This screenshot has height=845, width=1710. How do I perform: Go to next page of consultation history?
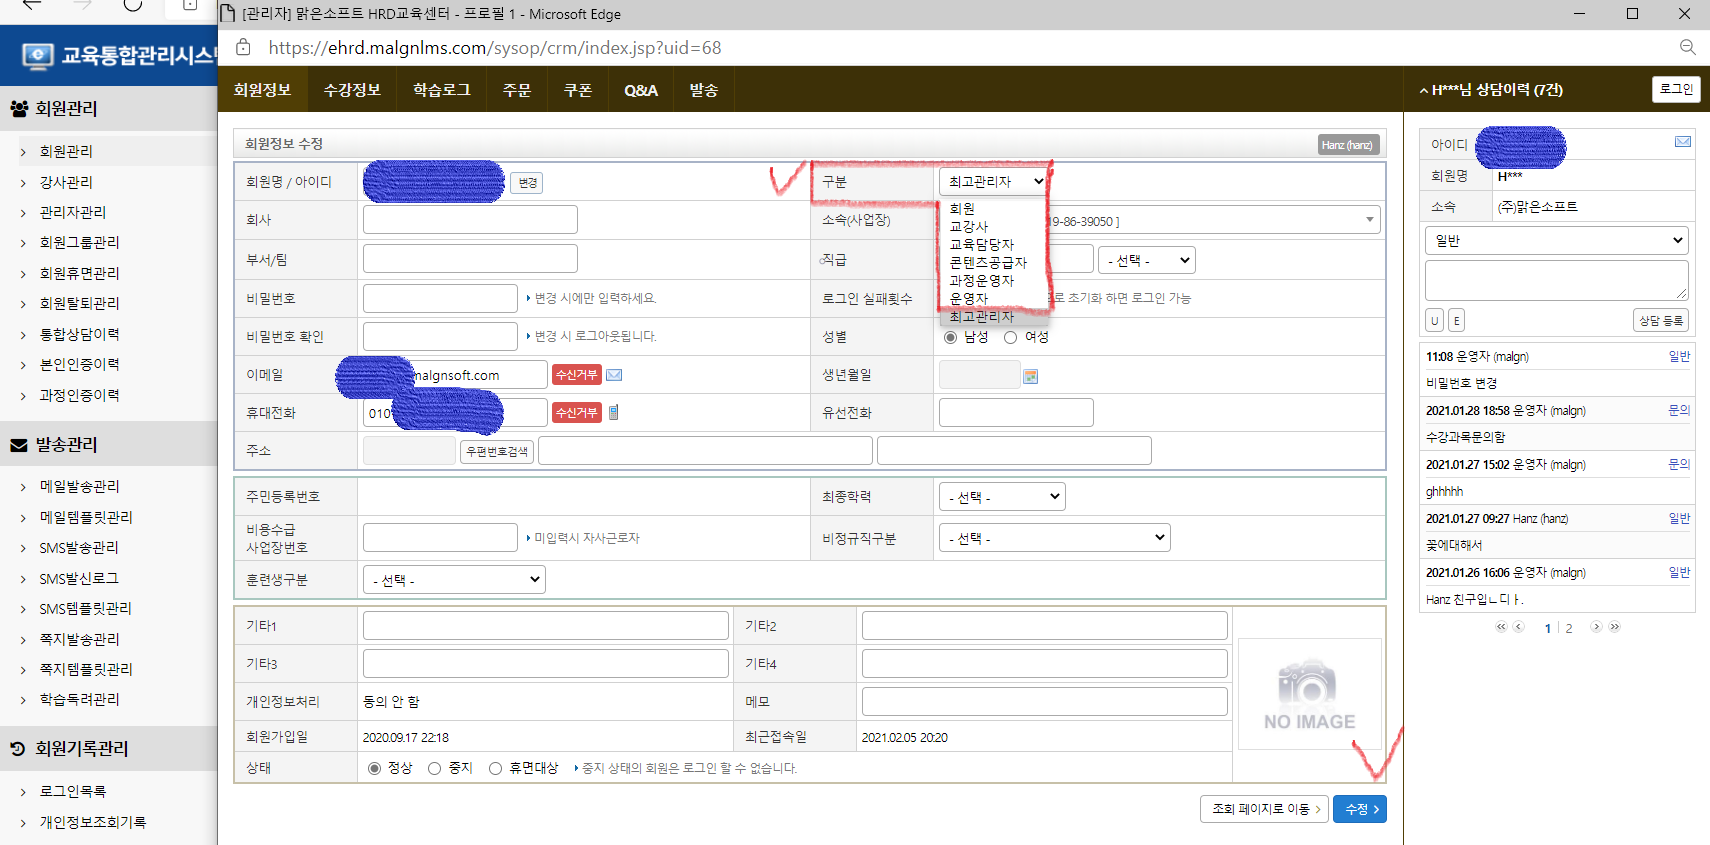pos(1596,627)
